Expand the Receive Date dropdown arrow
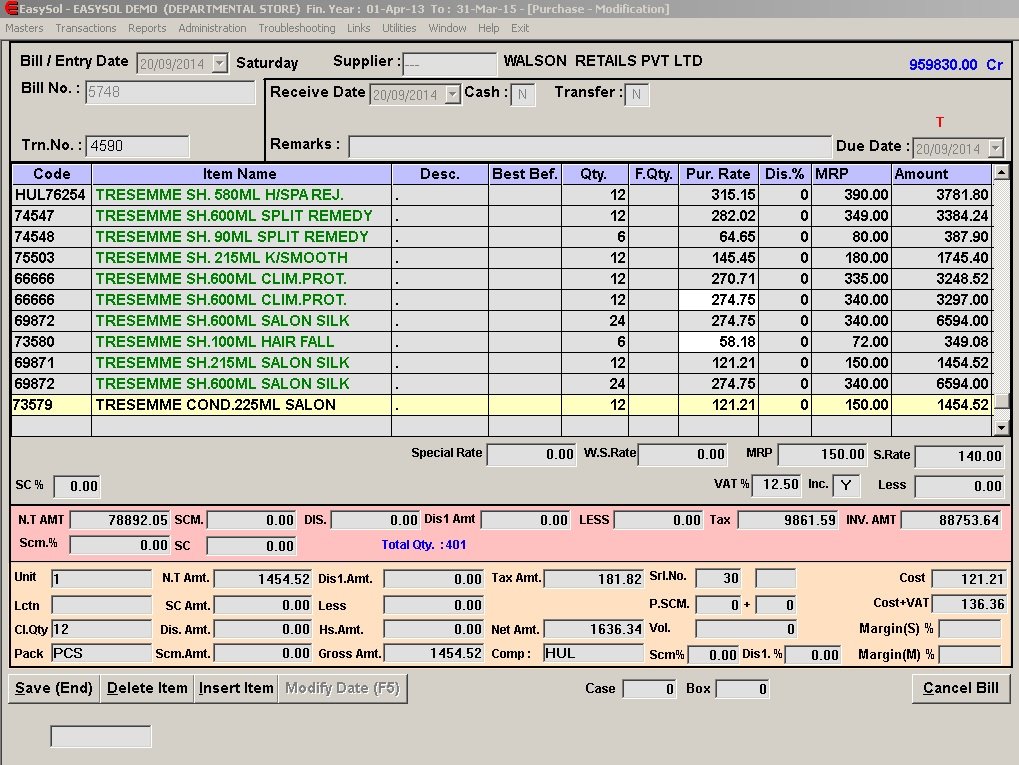The height and width of the screenshot is (765, 1019). [453, 94]
